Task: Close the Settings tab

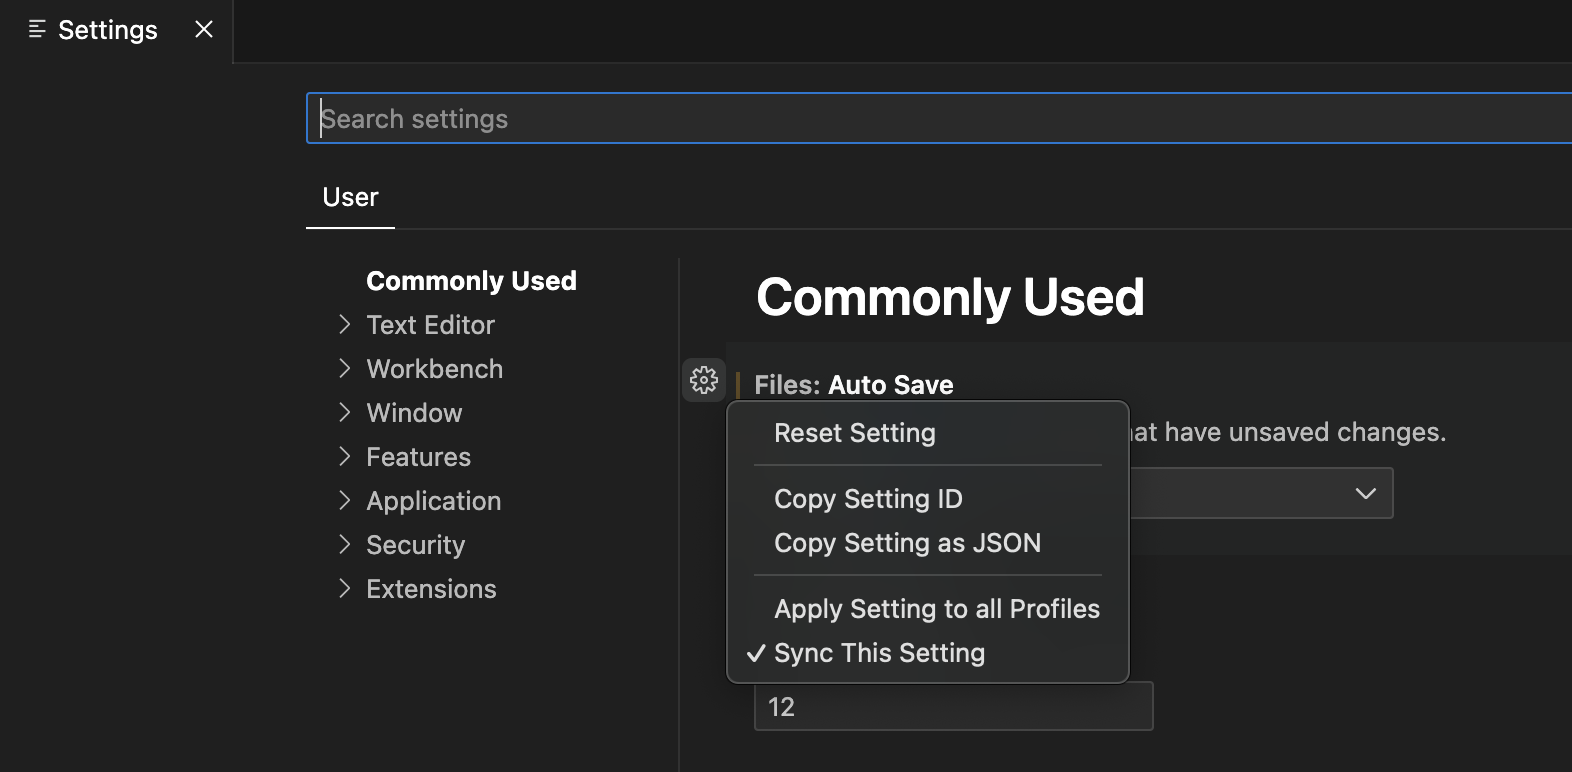Action: [x=204, y=30]
